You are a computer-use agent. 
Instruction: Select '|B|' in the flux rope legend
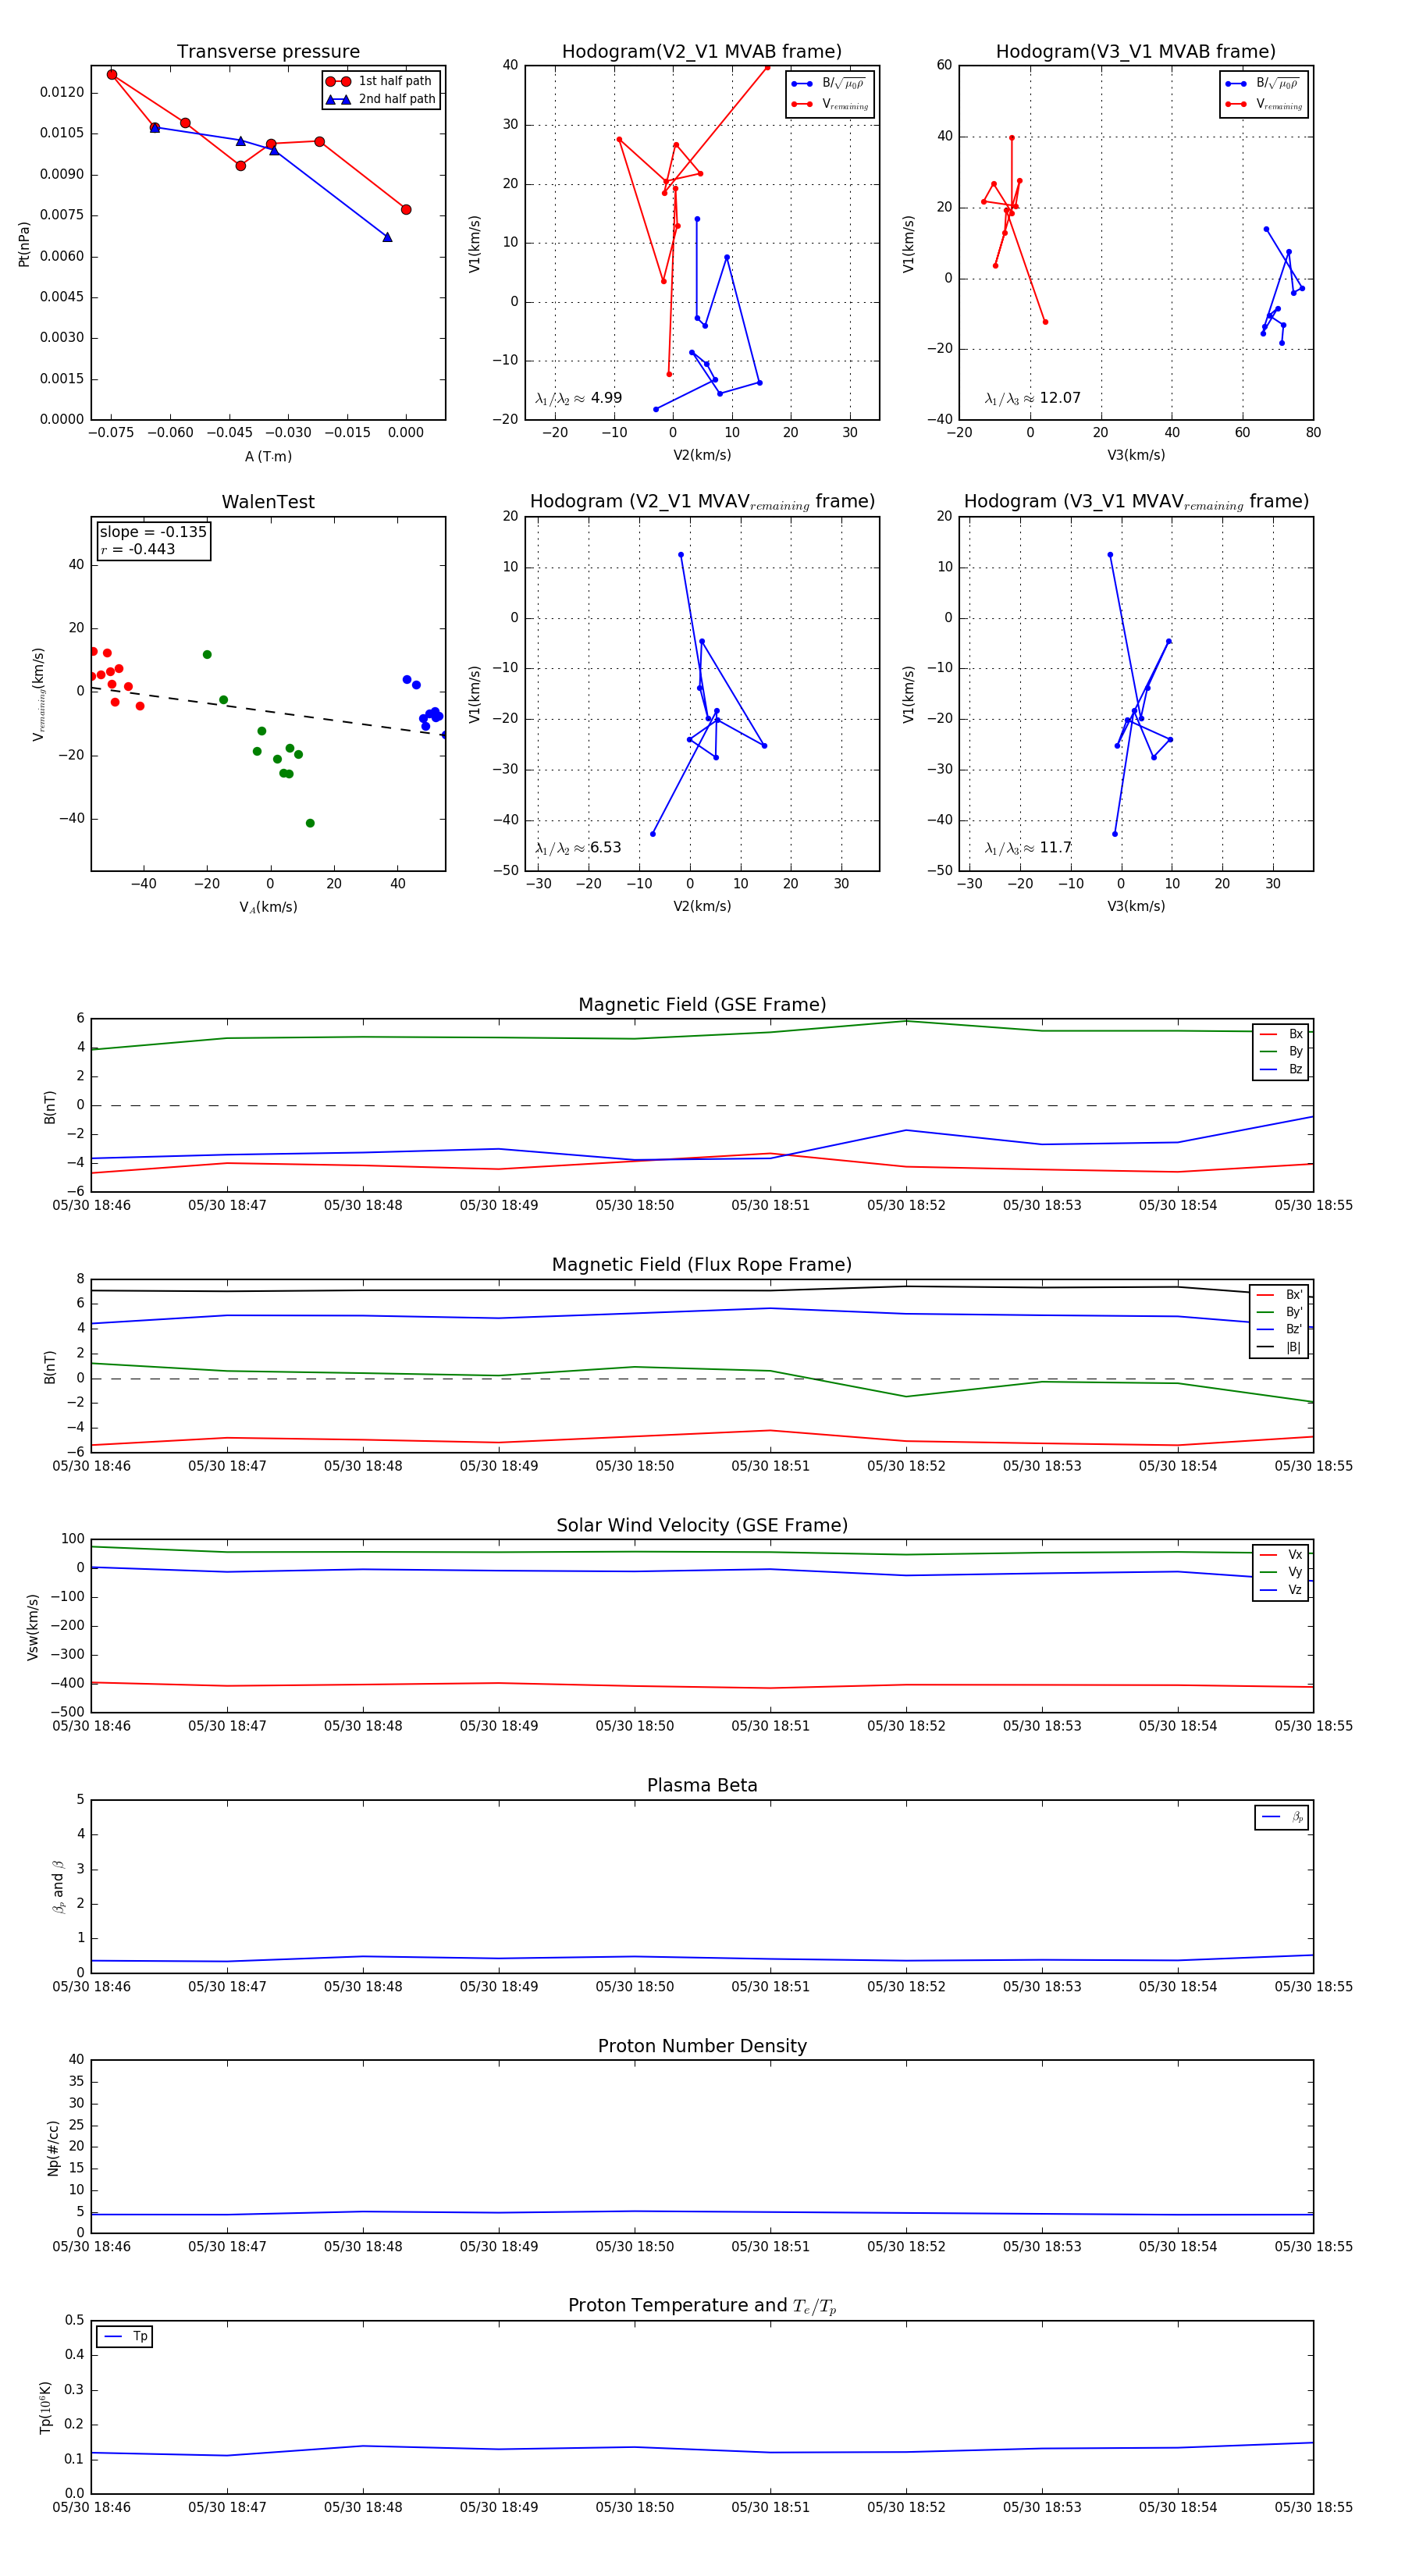(1280, 1347)
